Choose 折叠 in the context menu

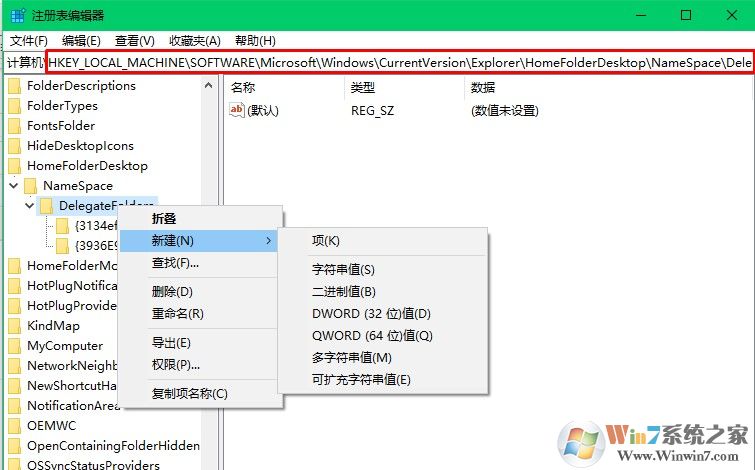164,219
